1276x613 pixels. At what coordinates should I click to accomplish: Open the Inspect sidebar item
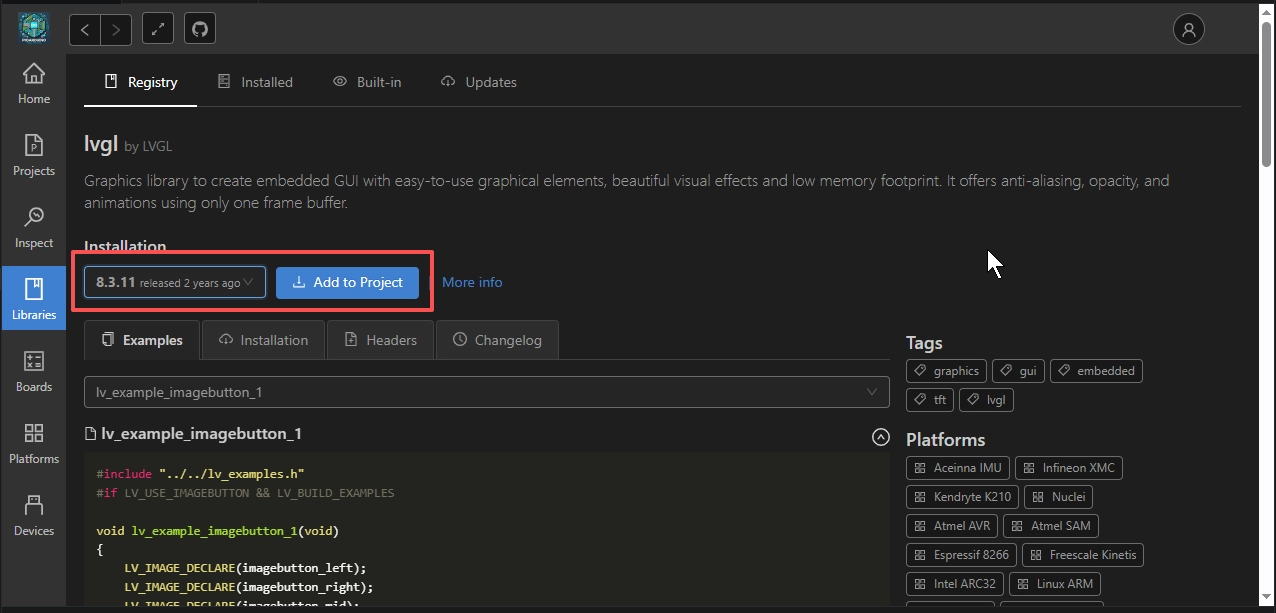tap(33, 228)
